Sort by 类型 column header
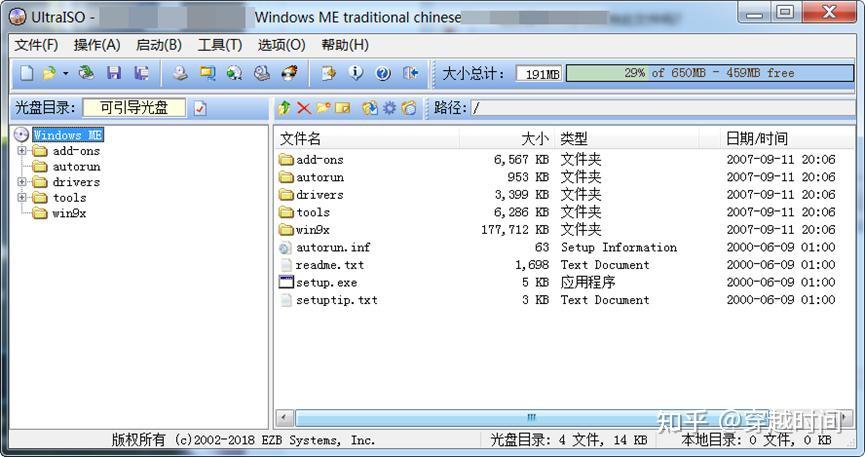Viewport: 865px width, 457px height. (627, 139)
